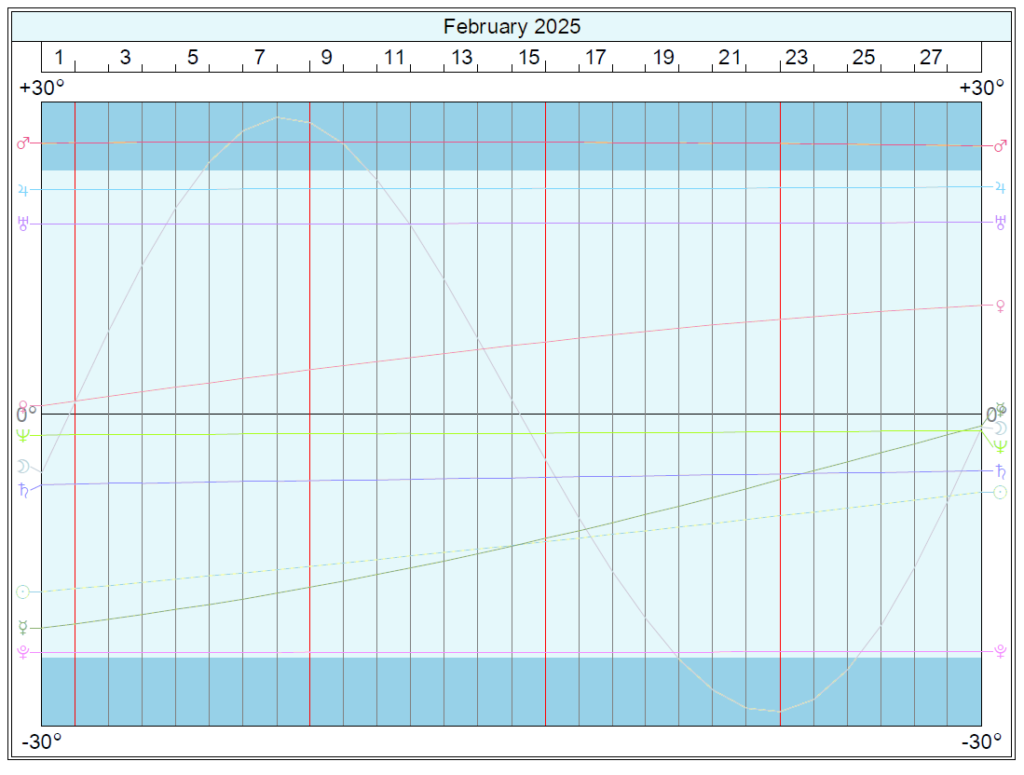1024x775 pixels.
Task: Click day 23 in the date ruler
Action: point(796,58)
